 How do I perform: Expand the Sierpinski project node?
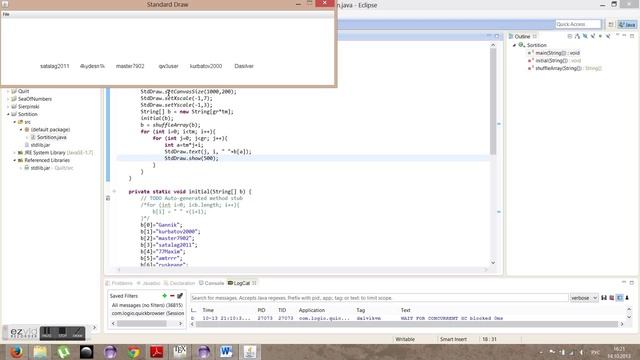click(x=8, y=107)
